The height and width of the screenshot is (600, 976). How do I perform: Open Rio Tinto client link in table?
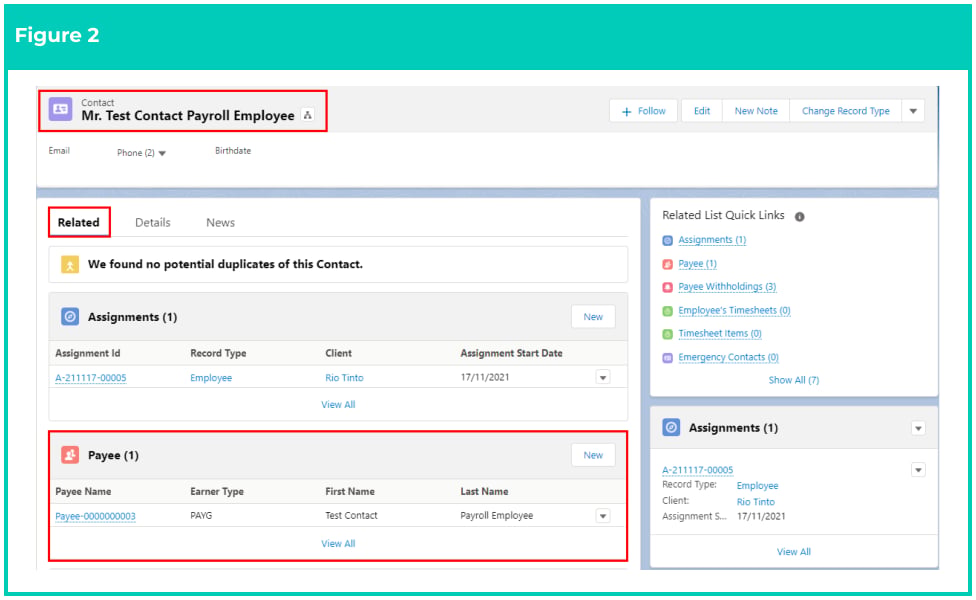click(x=344, y=378)
